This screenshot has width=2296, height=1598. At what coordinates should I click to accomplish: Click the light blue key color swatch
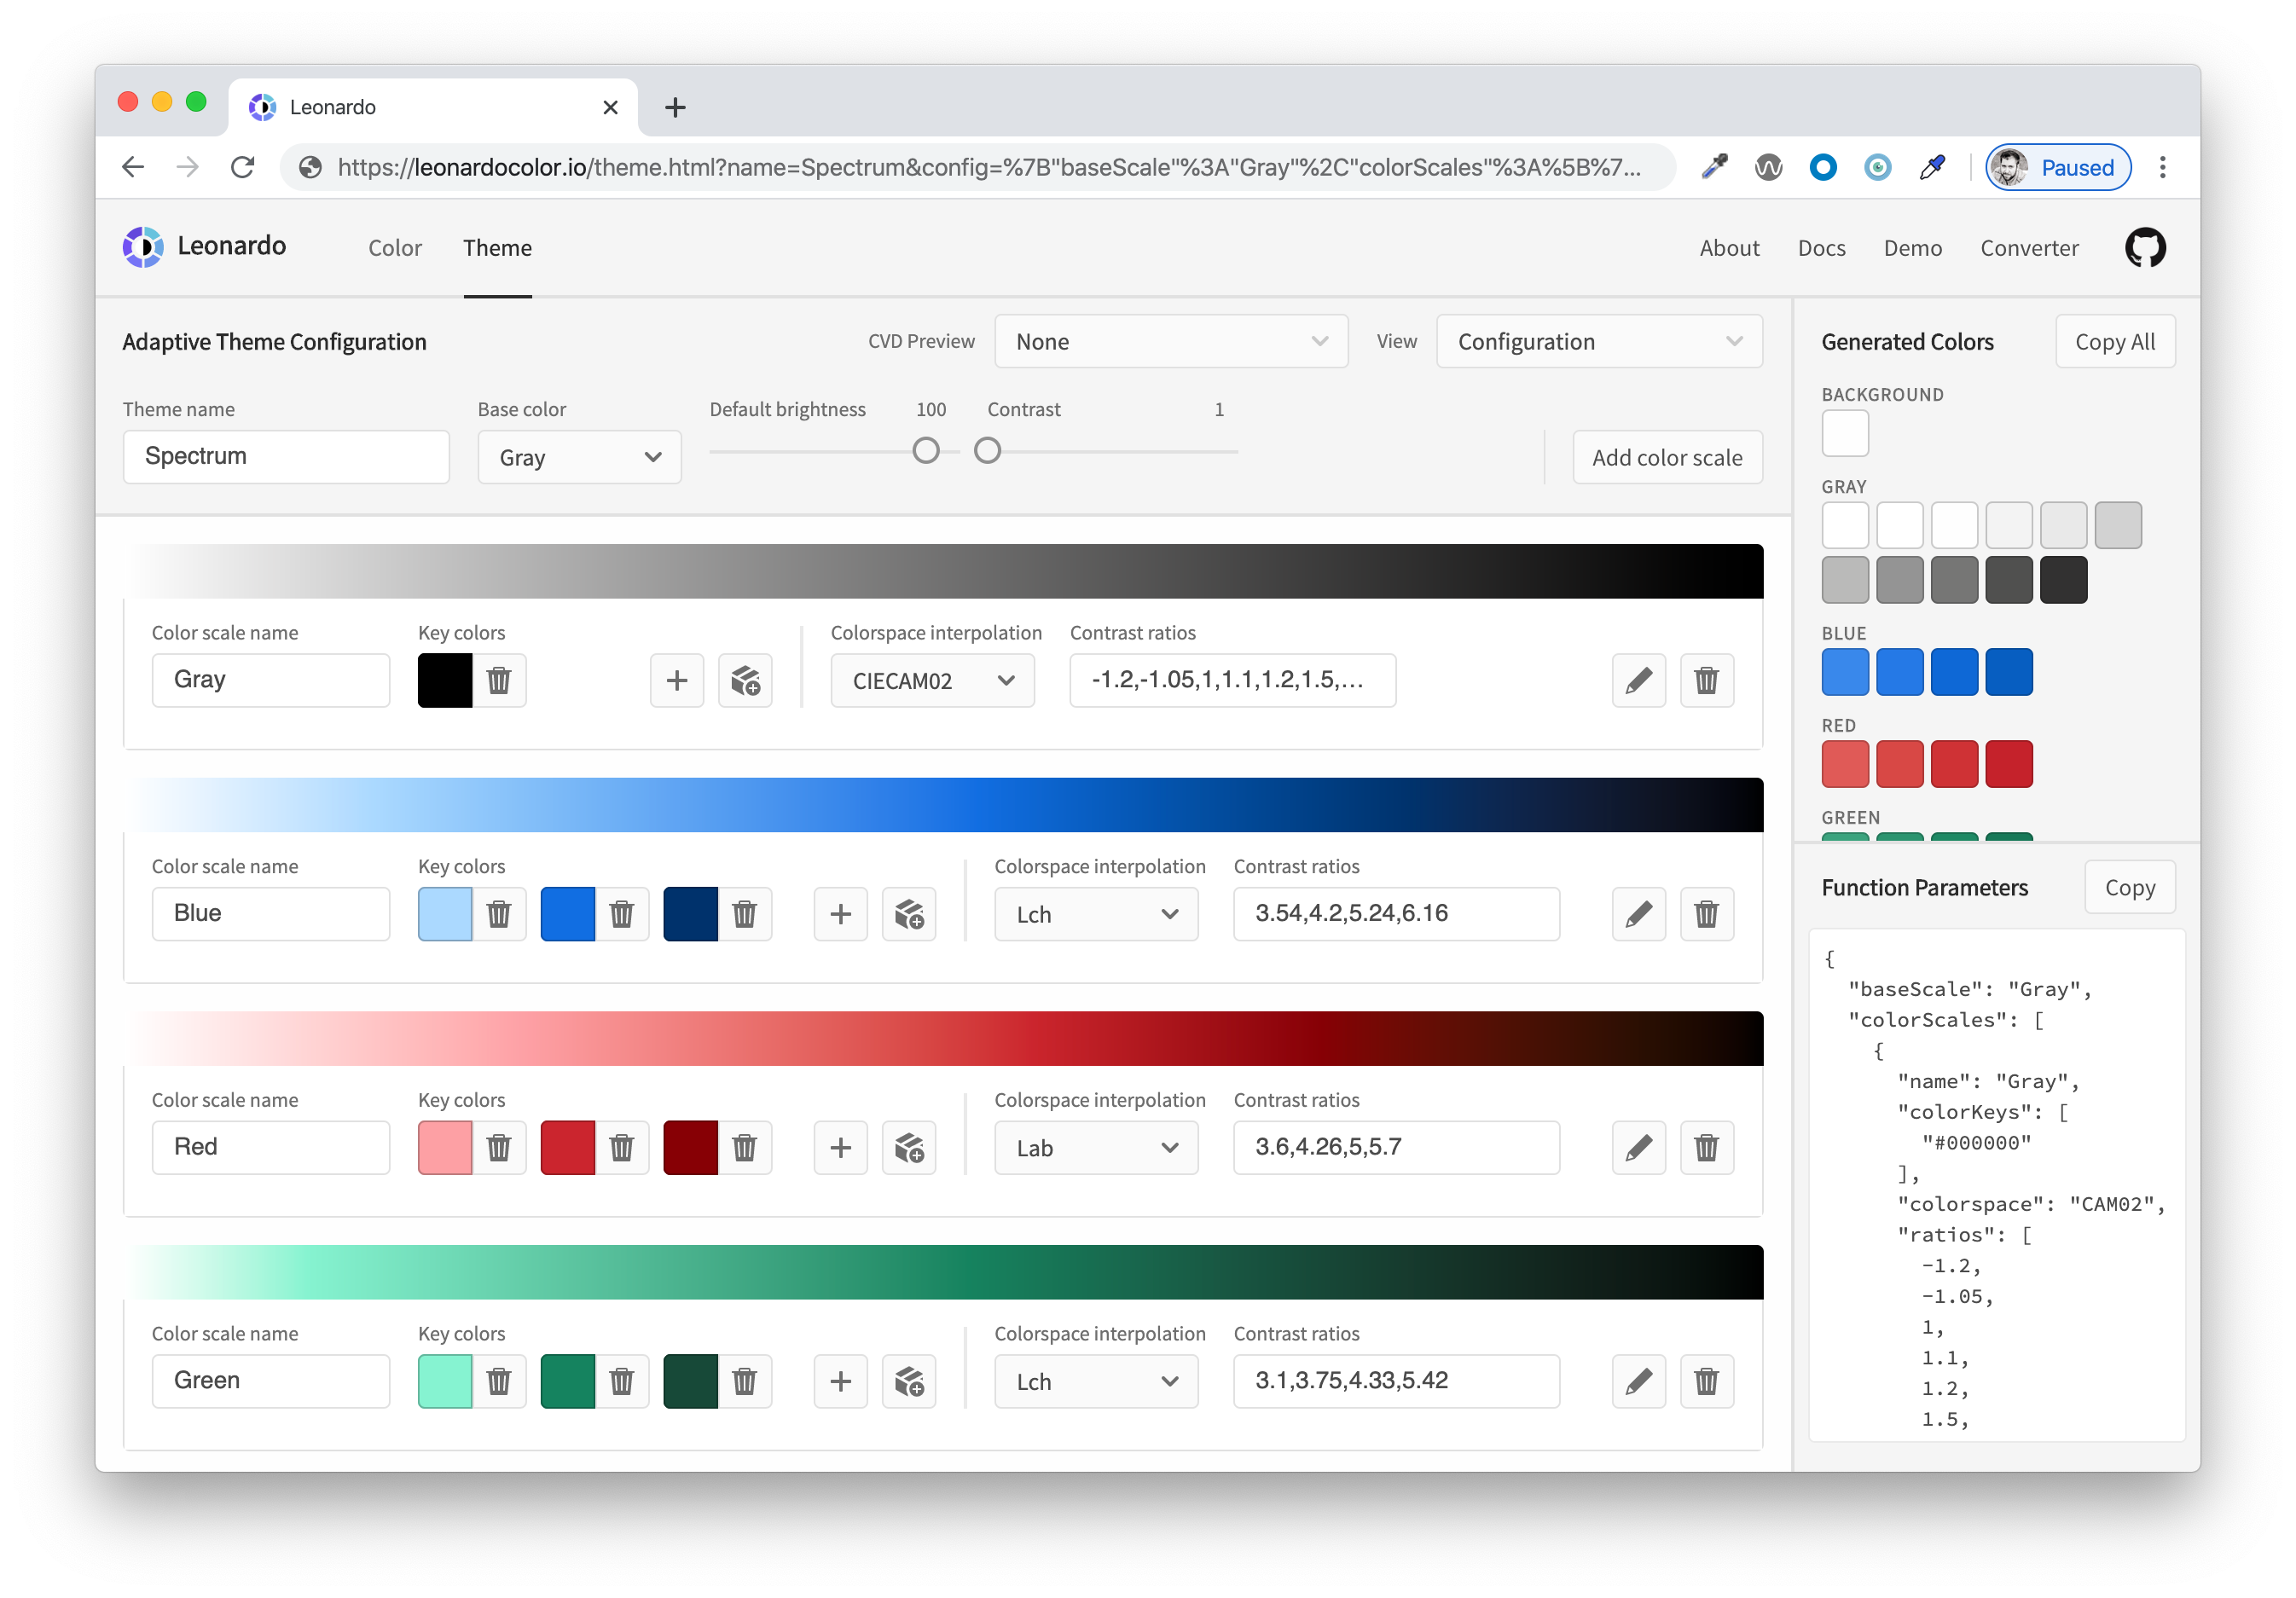(x=445, y=914)
